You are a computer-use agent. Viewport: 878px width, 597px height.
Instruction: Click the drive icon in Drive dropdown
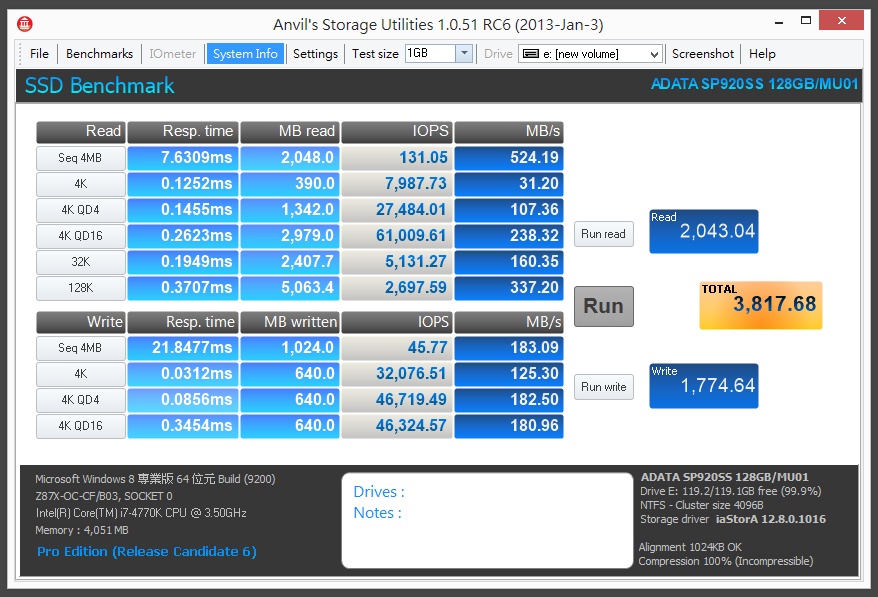pos(531,54)
